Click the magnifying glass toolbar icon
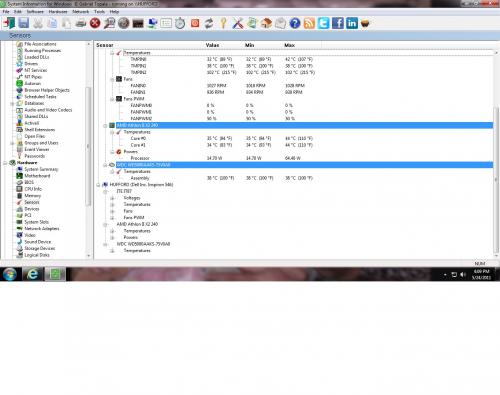The width and height of the screenshot is (500, 395). click(x=109, y=23)
